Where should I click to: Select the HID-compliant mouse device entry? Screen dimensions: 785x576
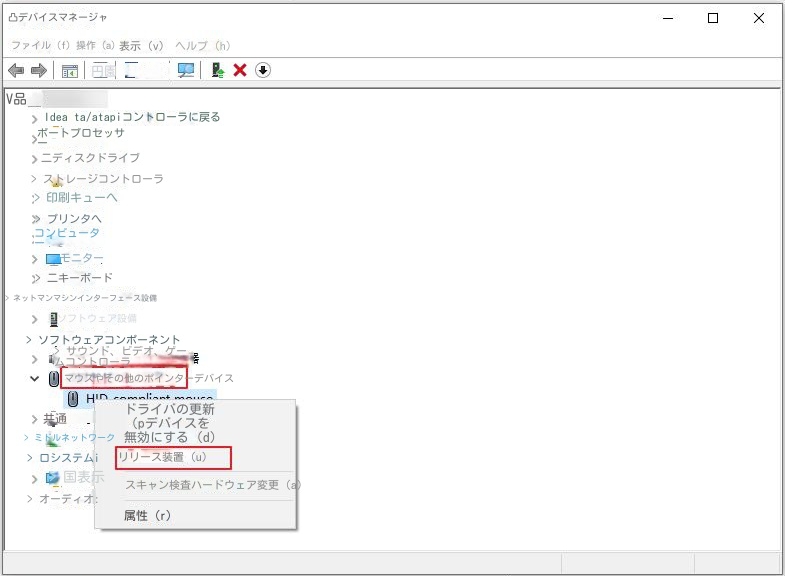(x=149, y=399)
